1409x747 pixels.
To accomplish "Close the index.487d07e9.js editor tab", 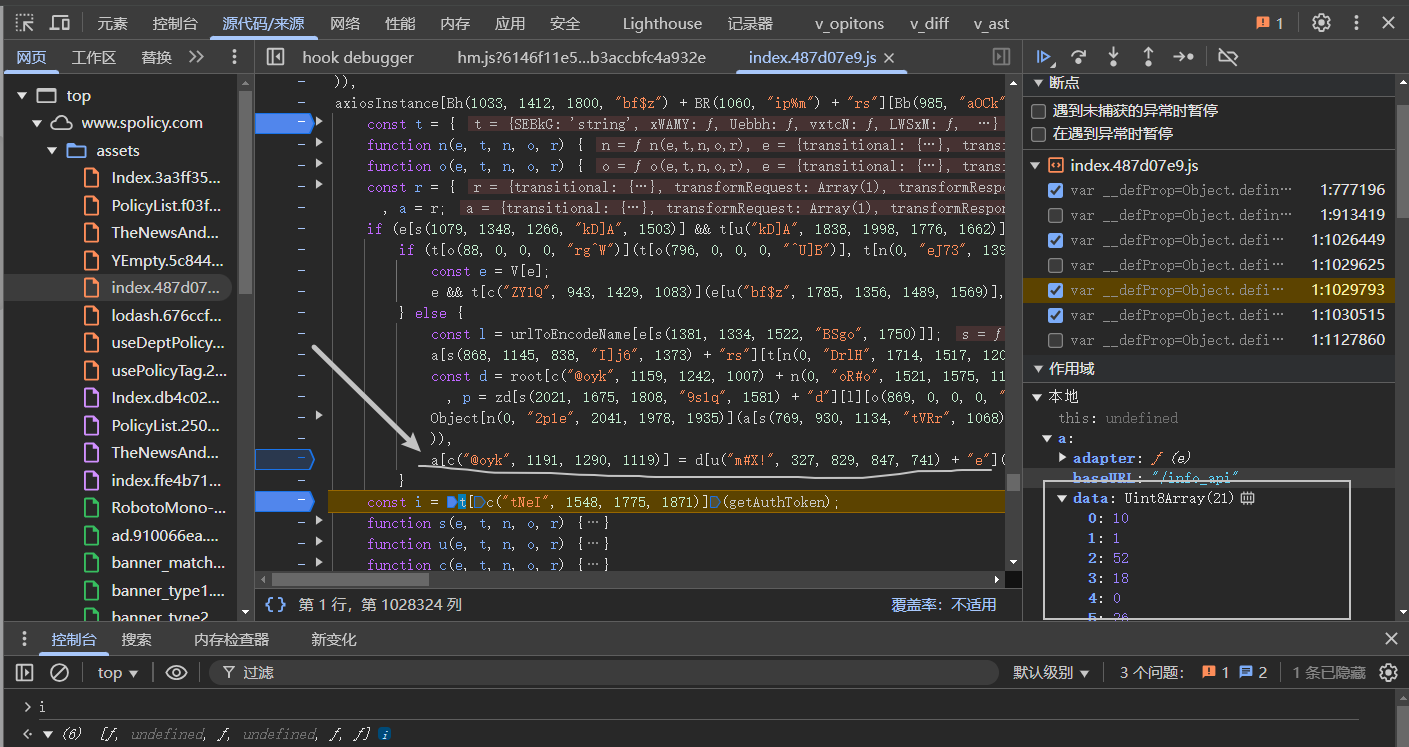I will pos(889,58).
